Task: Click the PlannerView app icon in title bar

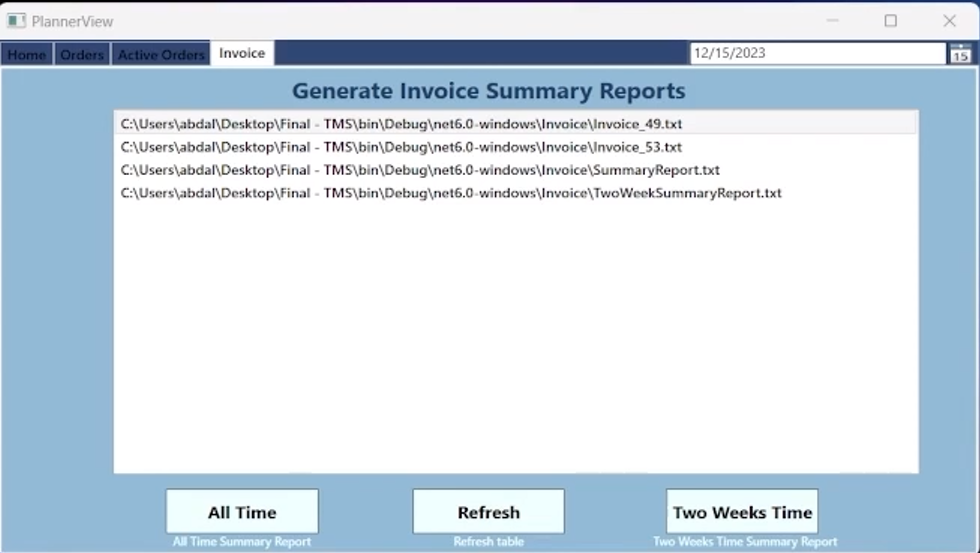Action: point(16,20)
